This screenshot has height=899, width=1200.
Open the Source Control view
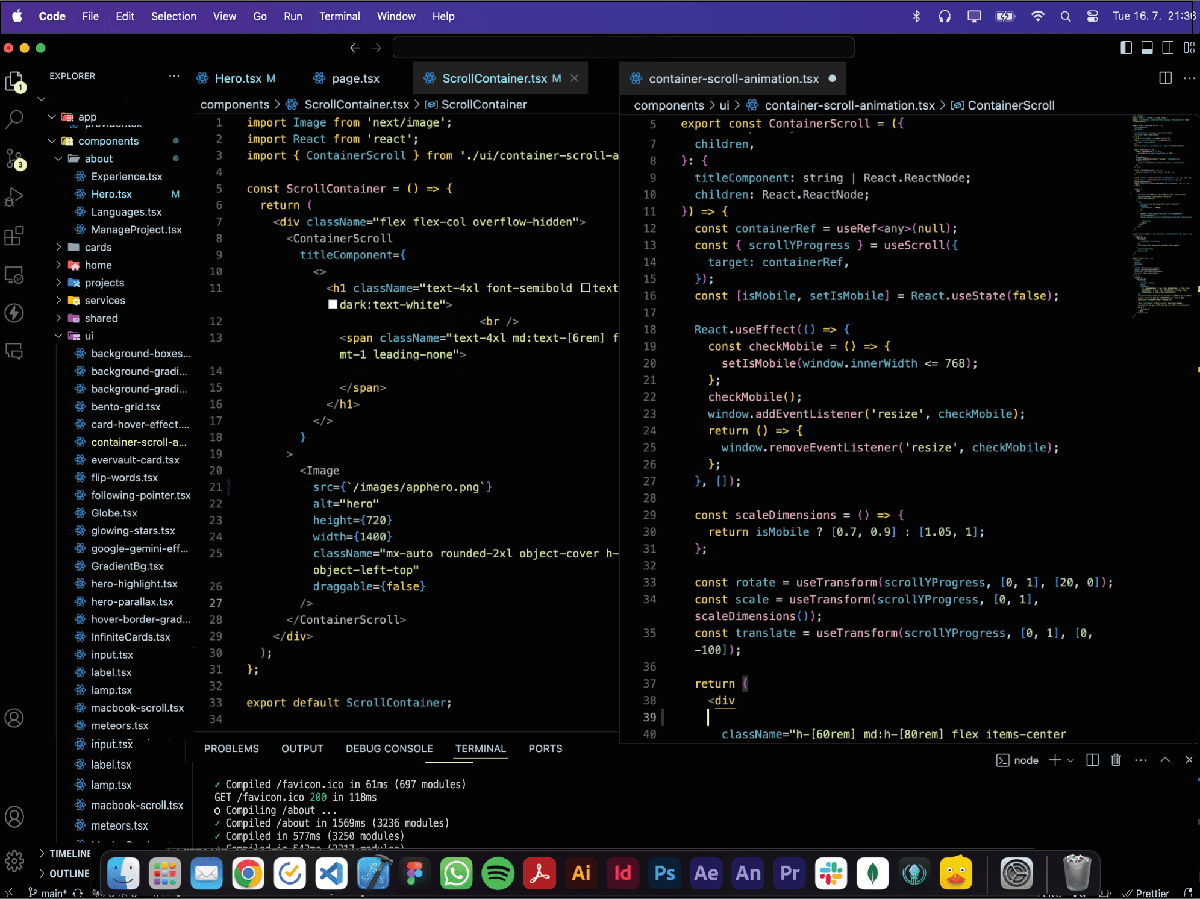[x=15, y=160]
